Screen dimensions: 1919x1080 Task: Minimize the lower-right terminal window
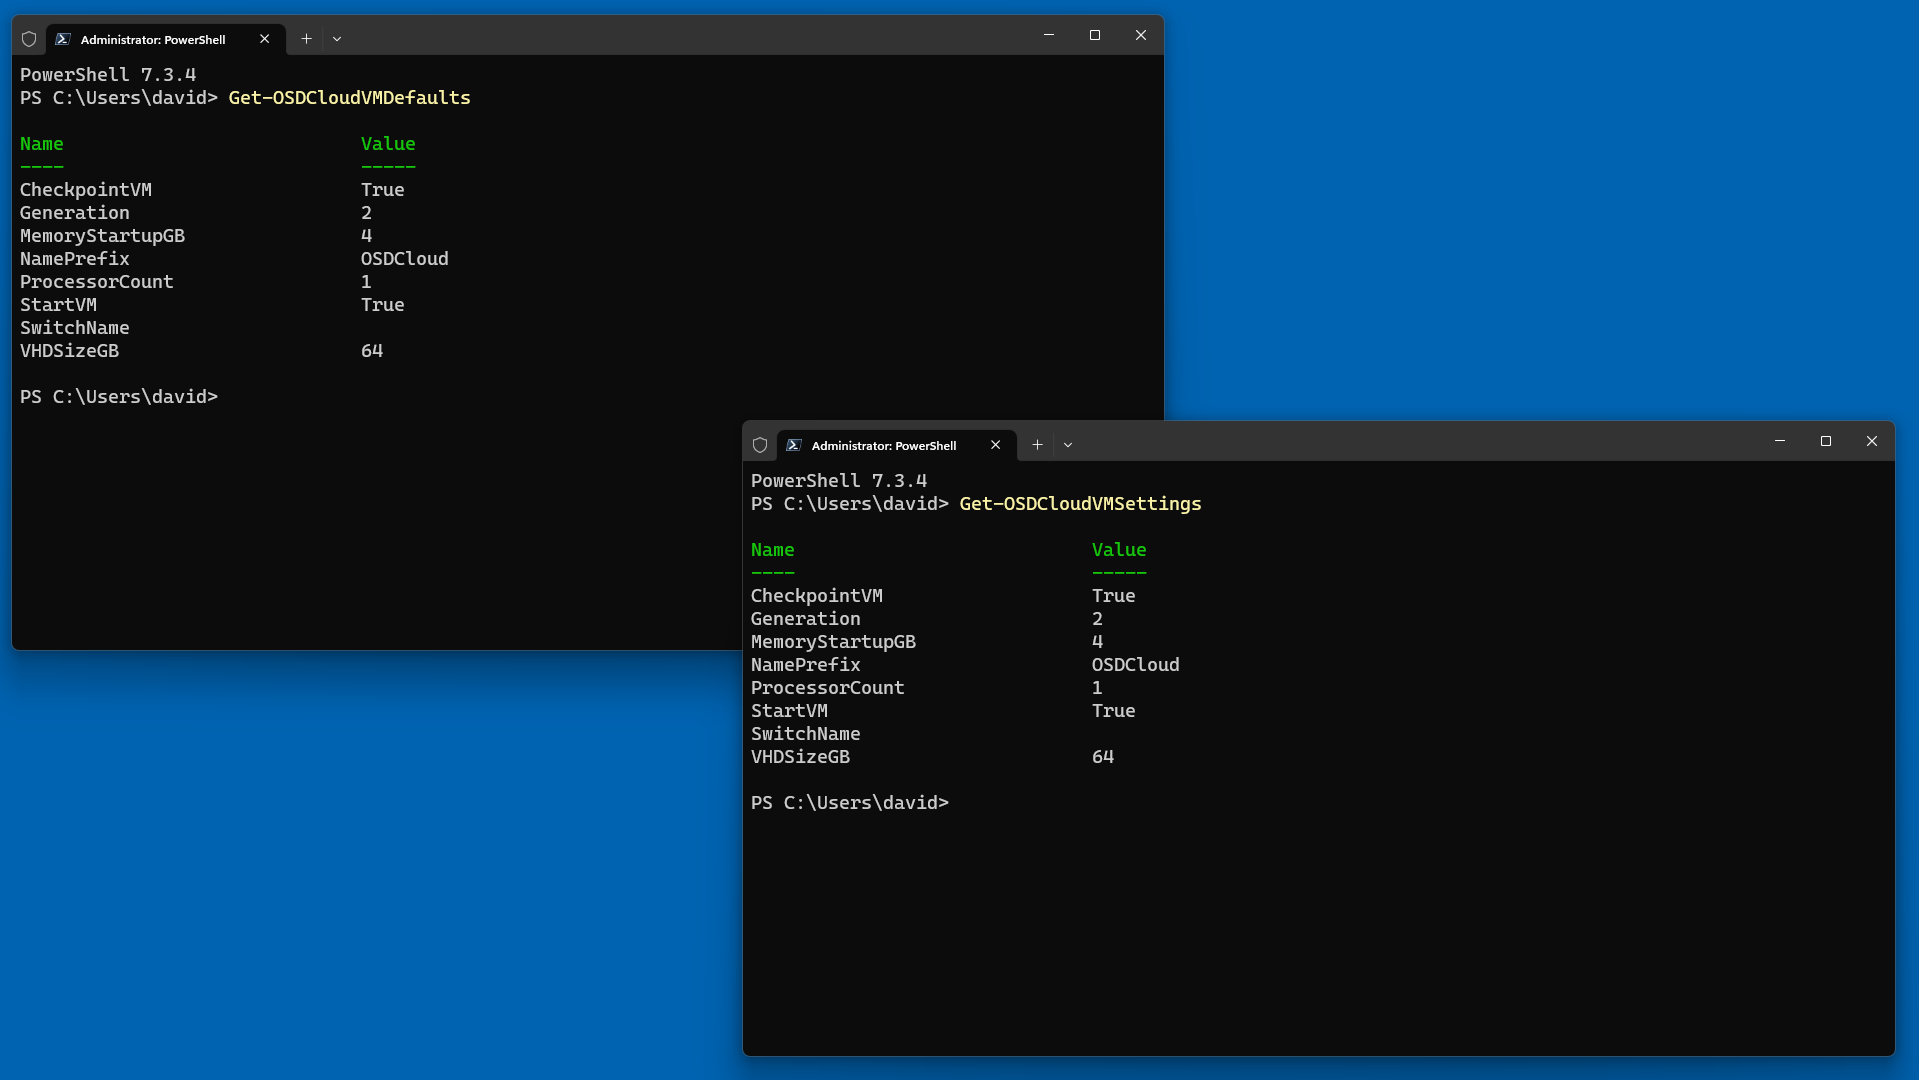[x=1780, y=441]
